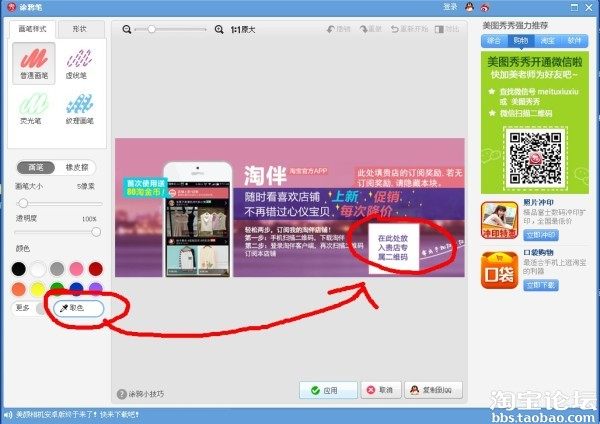Select the 普通画笔 brush style
This screenshot has height=424, width=600.
[34, 63]
